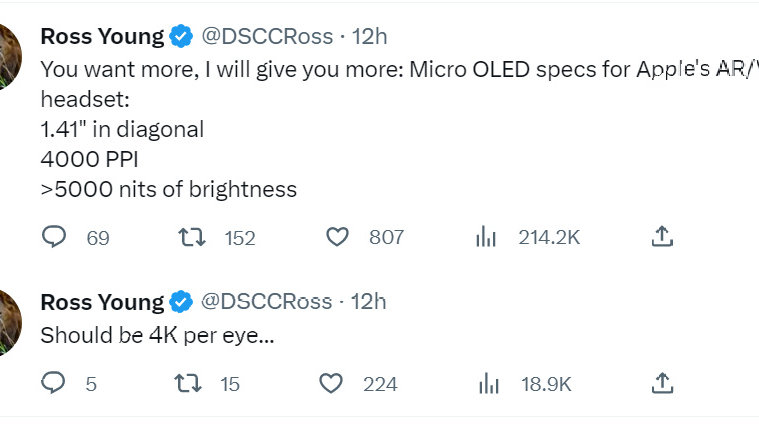The width and height of the screenshot is (759, 427).
Task: Like the '4K per eye' tweet
Action: click(331, 383)
